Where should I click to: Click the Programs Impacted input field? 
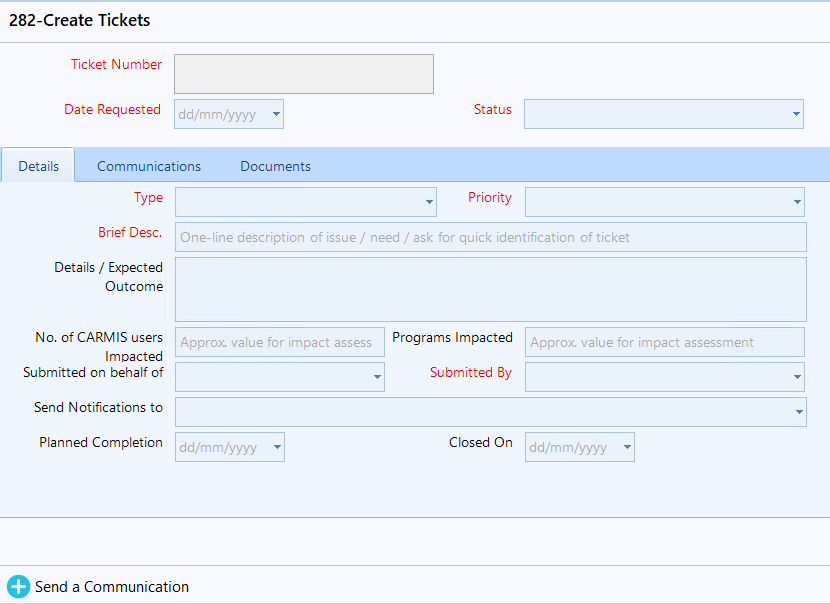pos(664,342)
